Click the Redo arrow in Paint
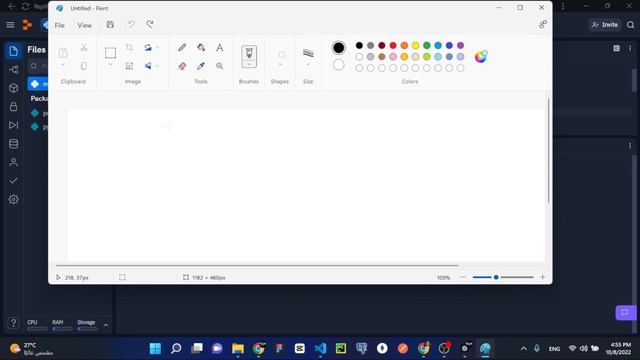 150,24
